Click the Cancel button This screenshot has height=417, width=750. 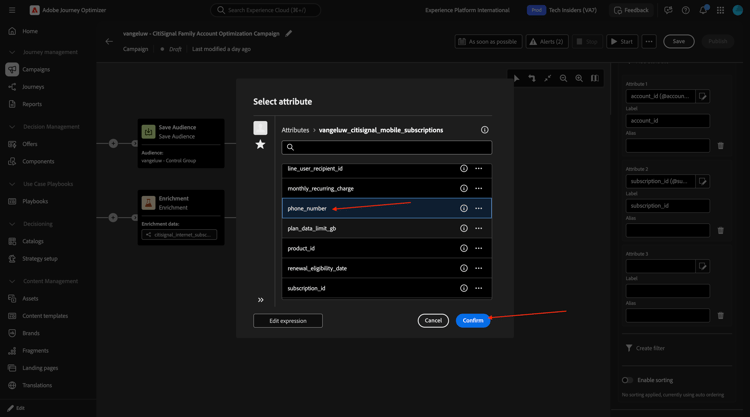[433, 320]
